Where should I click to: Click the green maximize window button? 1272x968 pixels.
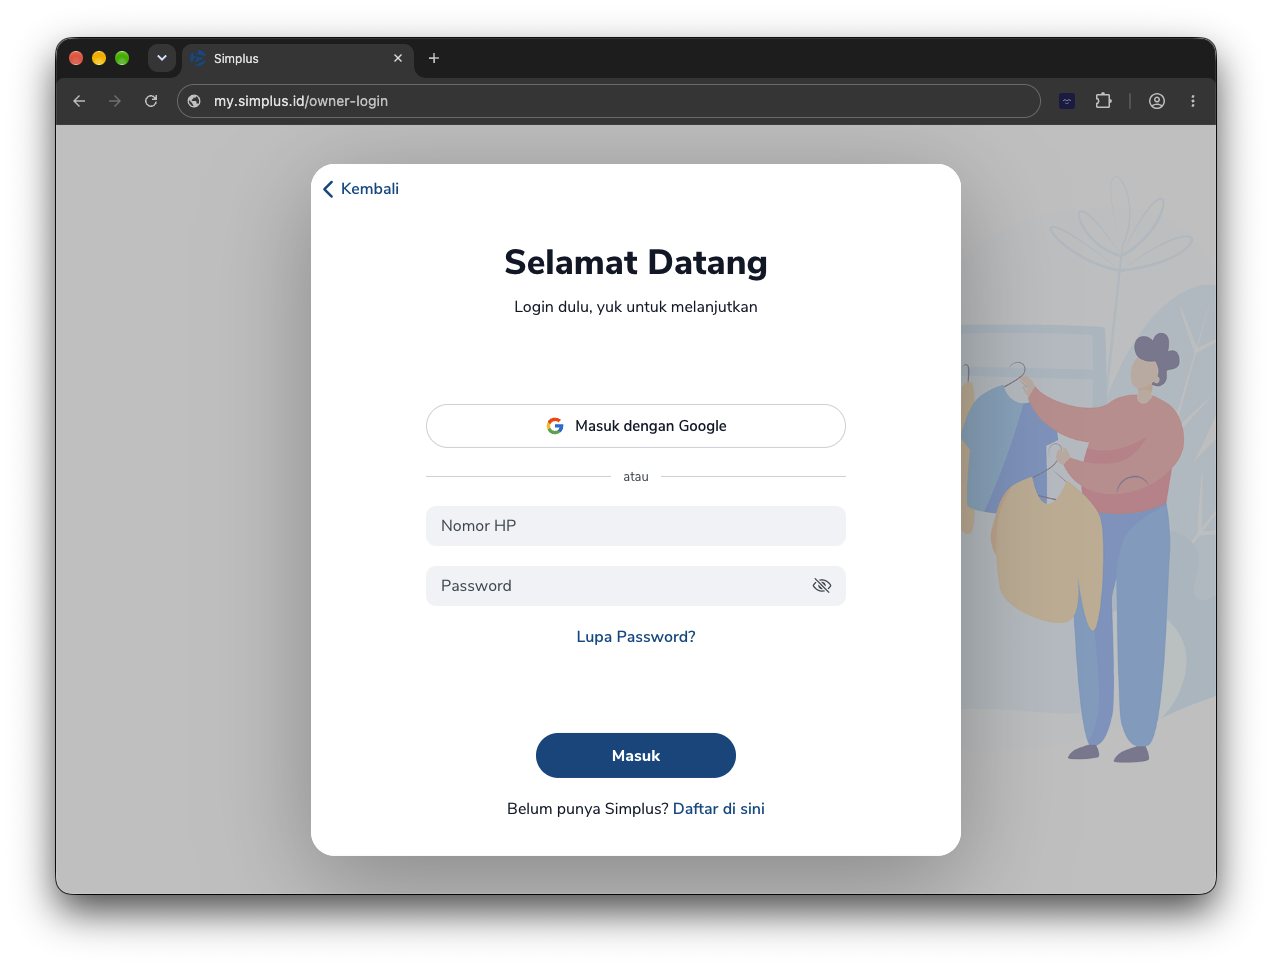click(x=122, y=58)
